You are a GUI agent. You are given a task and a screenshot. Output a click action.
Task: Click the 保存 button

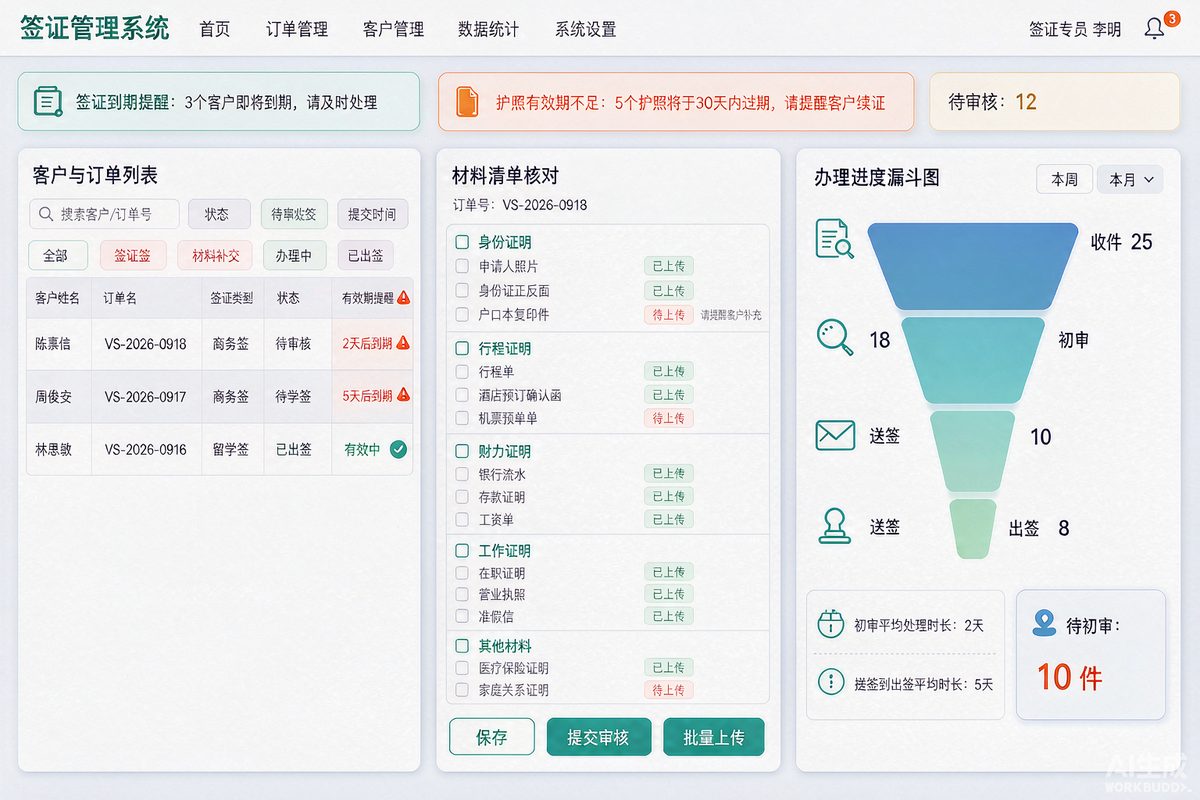click(x=492, y=737)
